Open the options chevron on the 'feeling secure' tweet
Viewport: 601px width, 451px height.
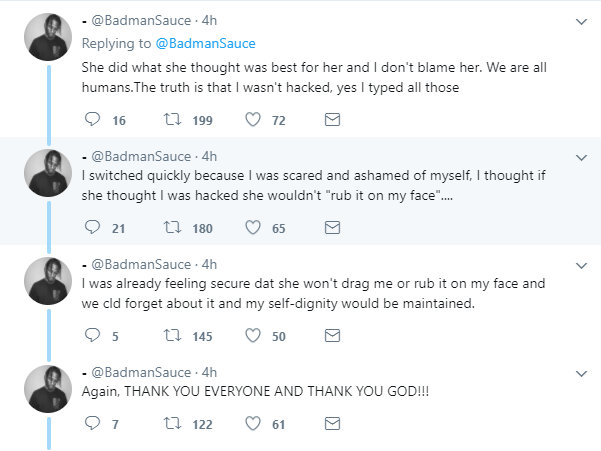click(x=581, y=266)
